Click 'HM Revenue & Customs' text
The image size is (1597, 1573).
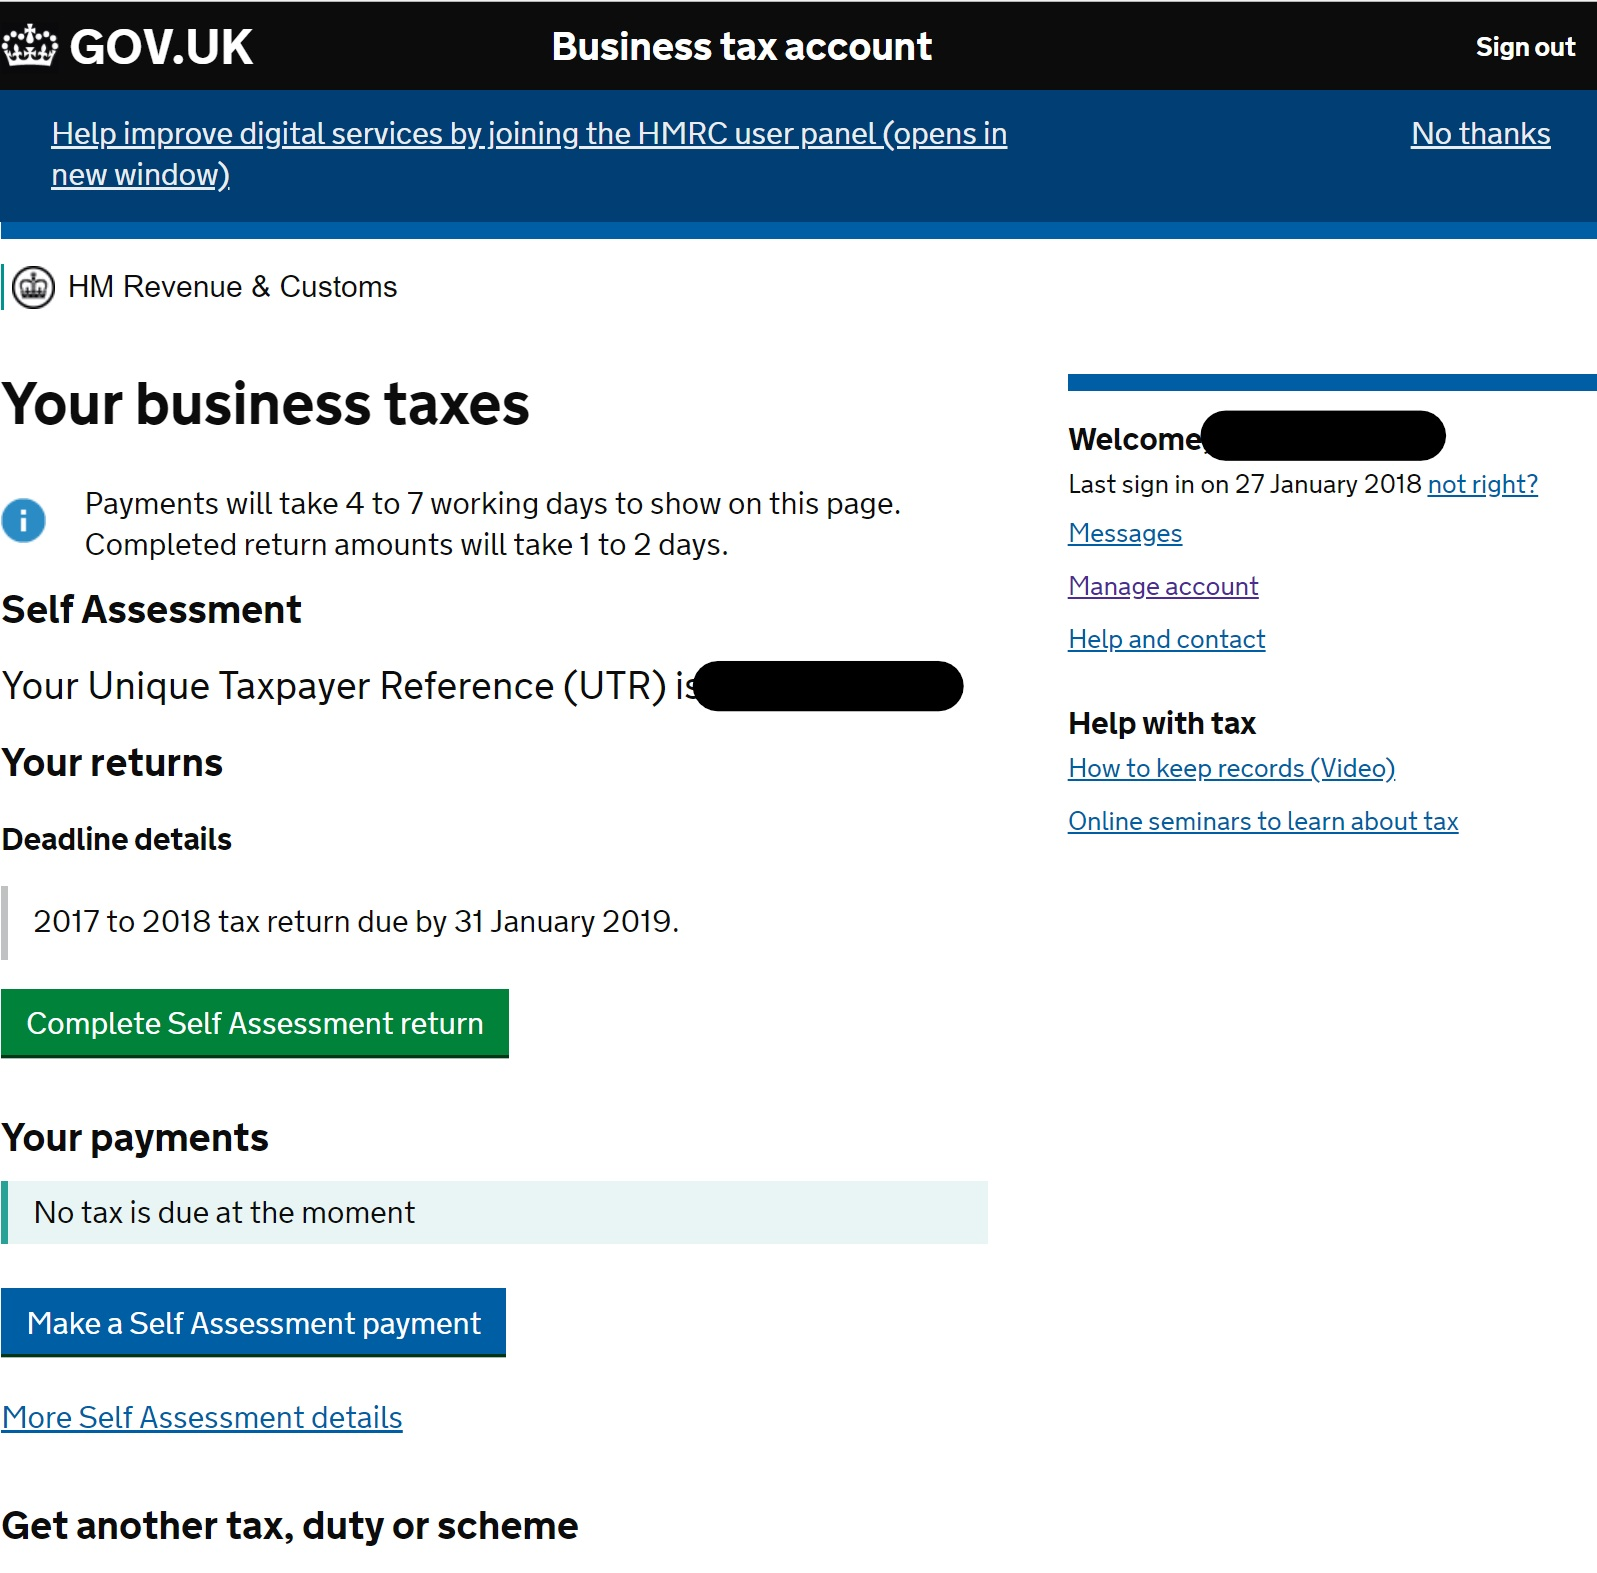(232, 287)
